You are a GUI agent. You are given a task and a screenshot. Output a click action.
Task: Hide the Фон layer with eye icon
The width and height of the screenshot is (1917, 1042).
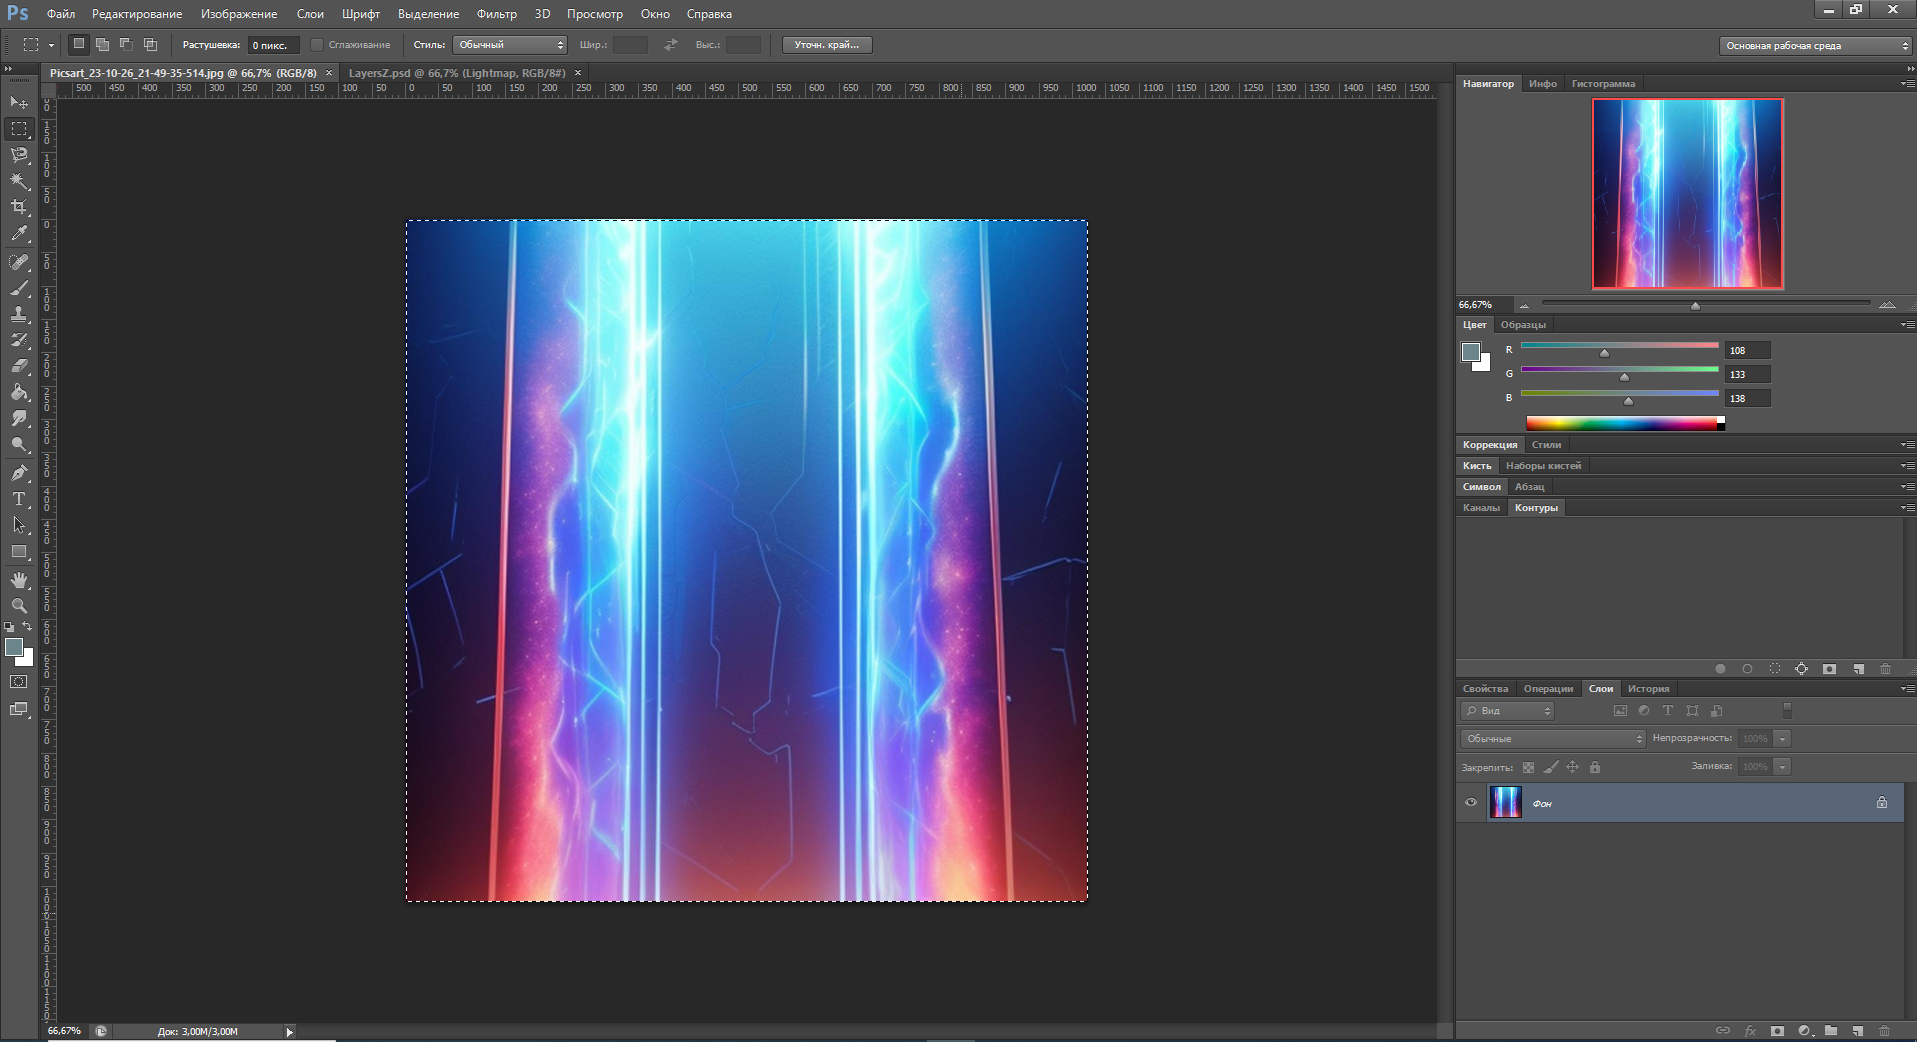1471,802
